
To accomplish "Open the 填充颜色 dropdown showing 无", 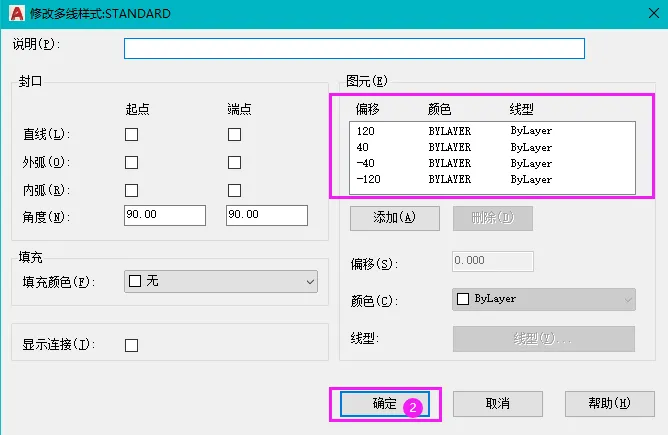I will (x=221, y=281).
